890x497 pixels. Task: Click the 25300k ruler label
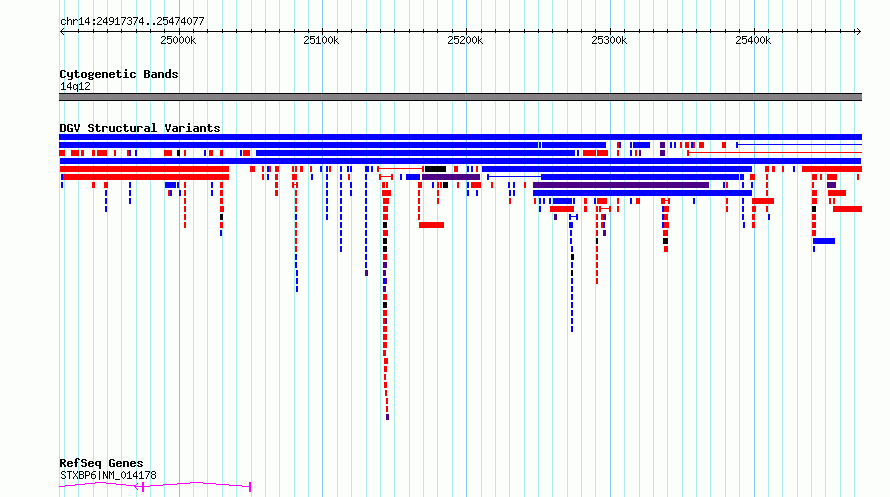coord(609,40)
